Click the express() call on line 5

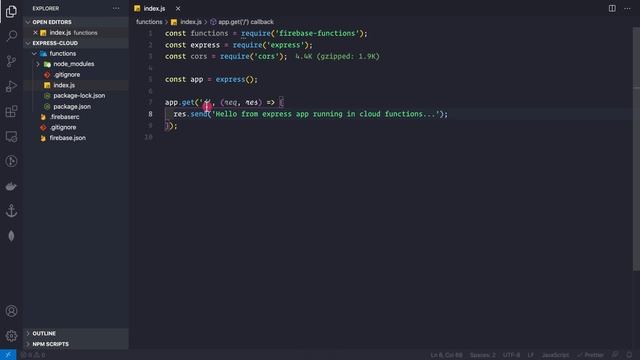coord(234,80)
